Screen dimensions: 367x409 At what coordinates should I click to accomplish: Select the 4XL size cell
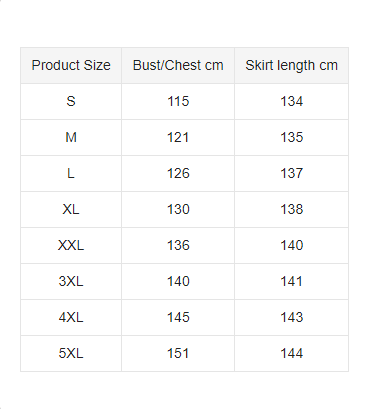tap(71, 317)
